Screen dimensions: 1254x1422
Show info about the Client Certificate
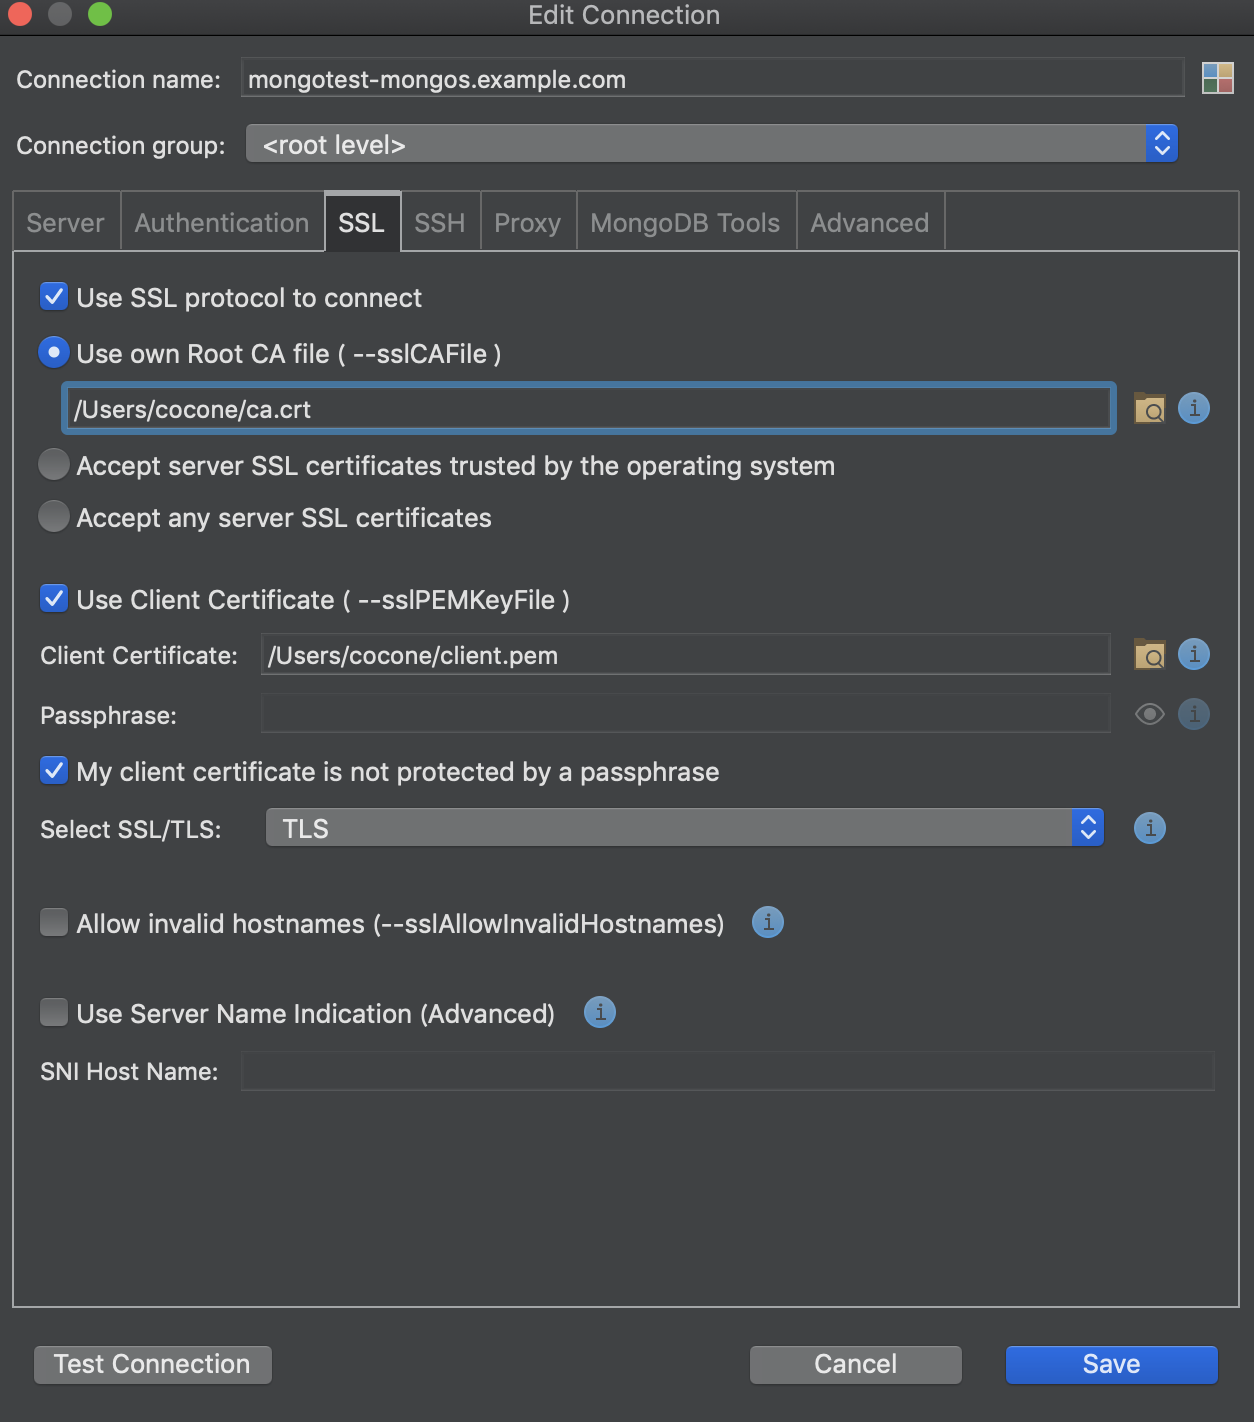click(1194, 654)
